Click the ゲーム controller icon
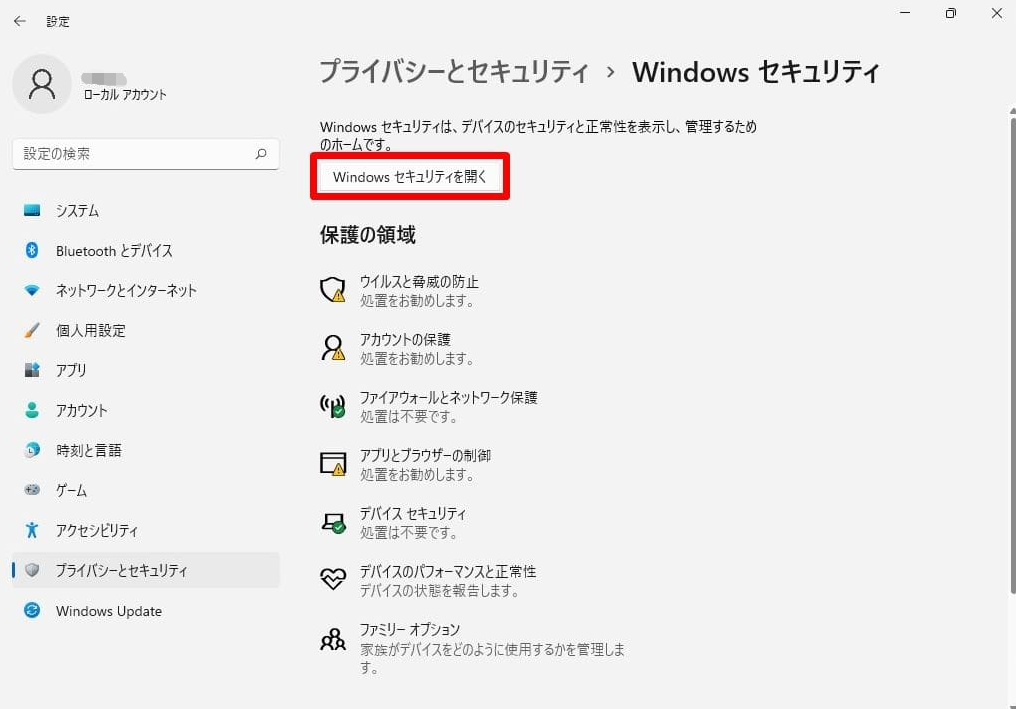This screenshot has height=709, width=1016. point(32,490)
